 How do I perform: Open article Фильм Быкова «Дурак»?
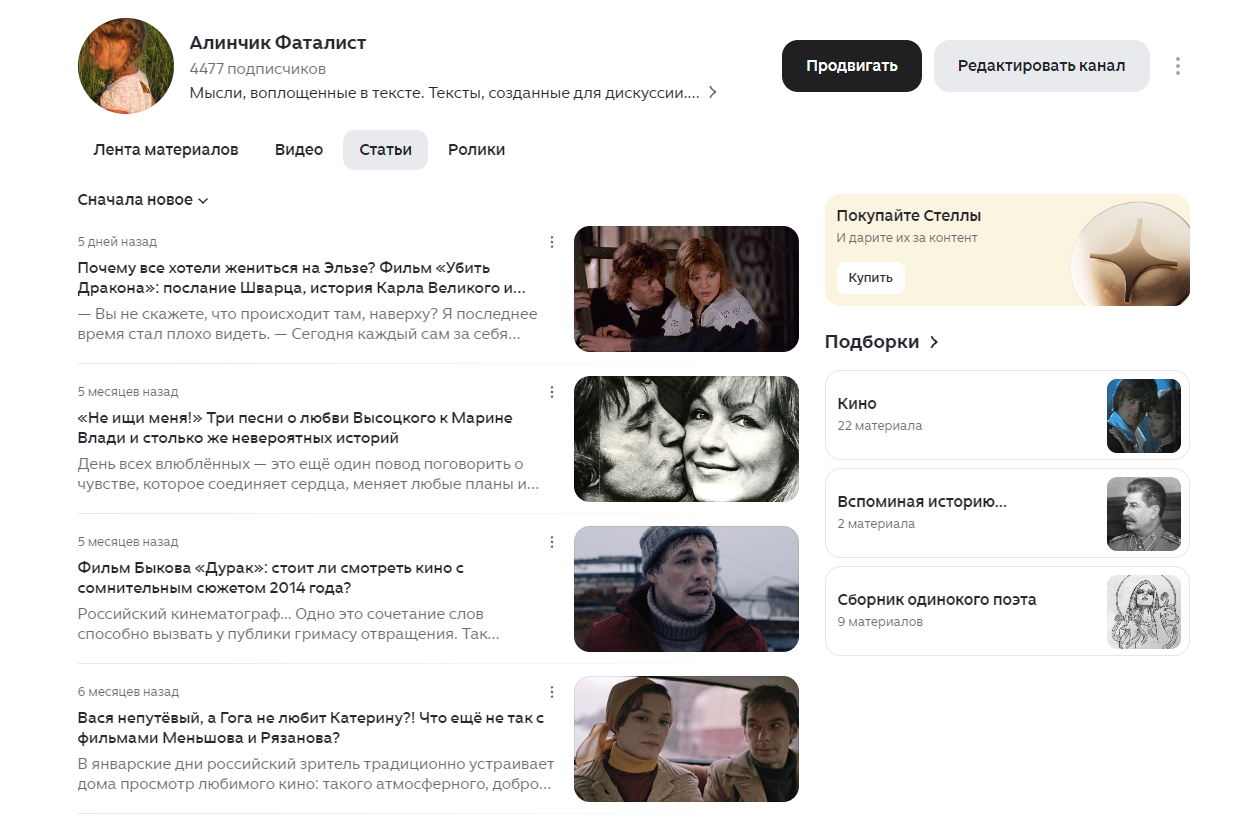tap(271, 578)
